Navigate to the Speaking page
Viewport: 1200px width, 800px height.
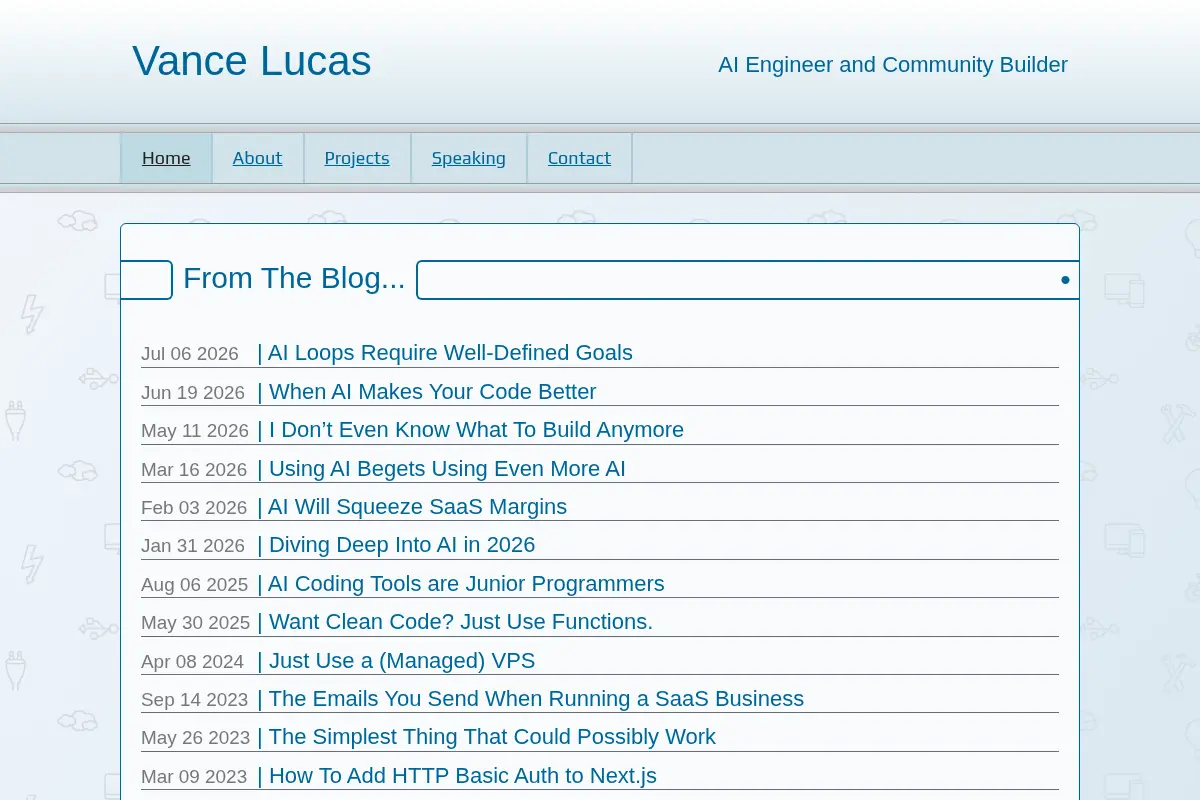[469, 158]
